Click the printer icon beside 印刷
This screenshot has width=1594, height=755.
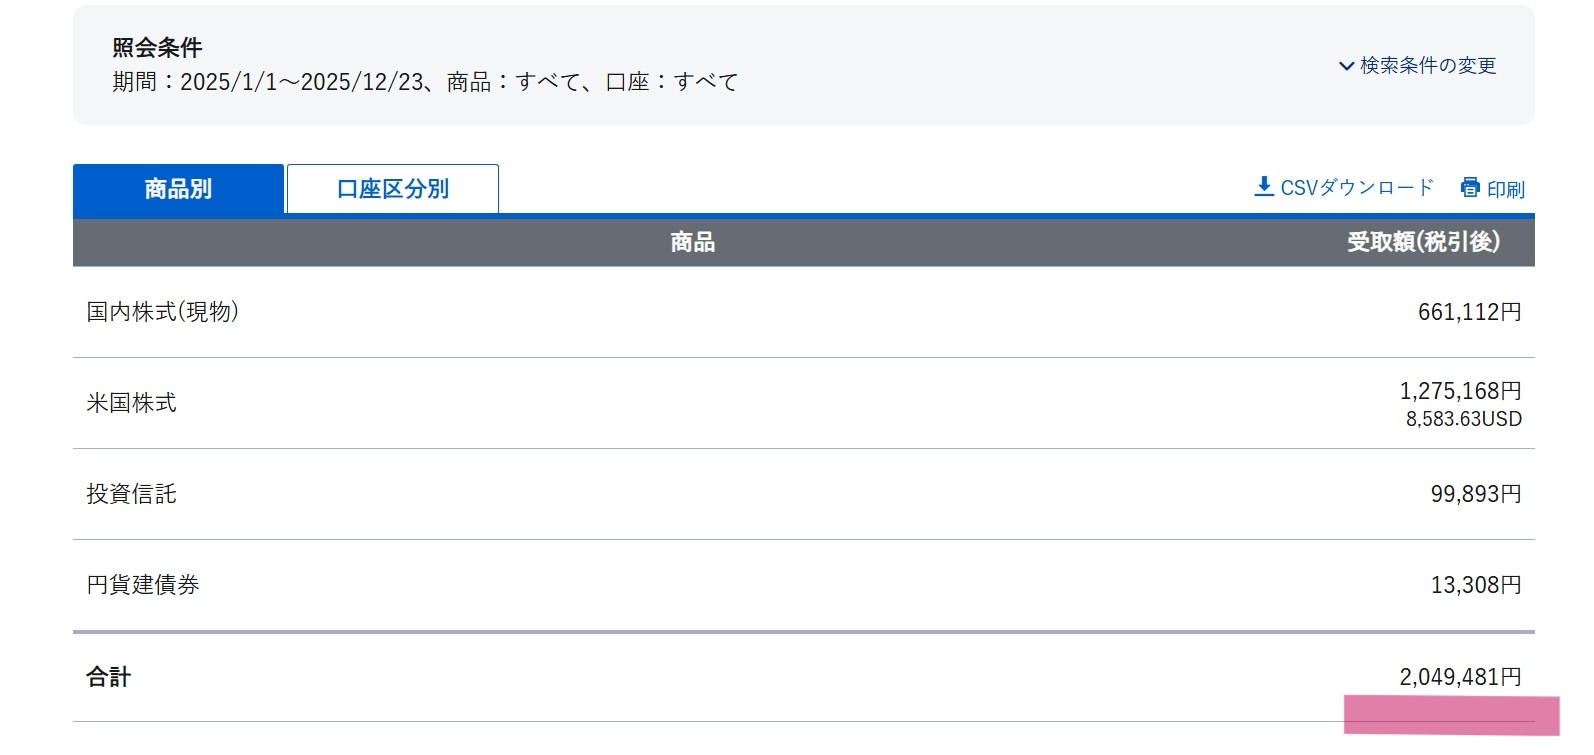(x=1470, y=188)
